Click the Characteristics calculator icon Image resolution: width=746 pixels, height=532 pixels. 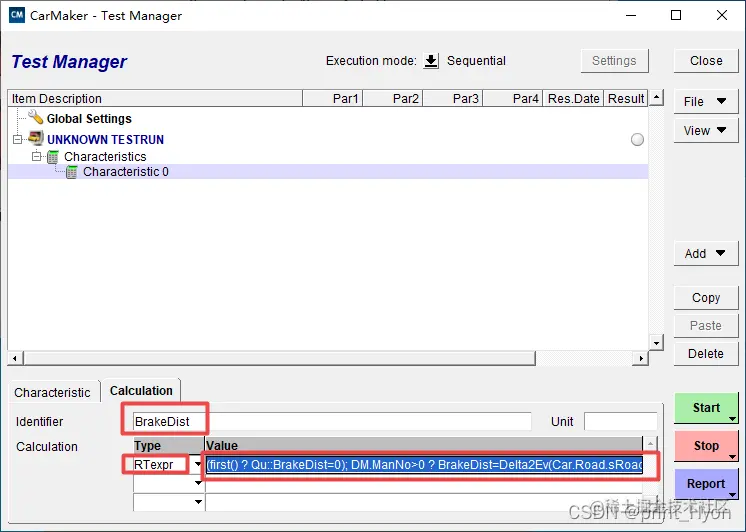[53, 157]
